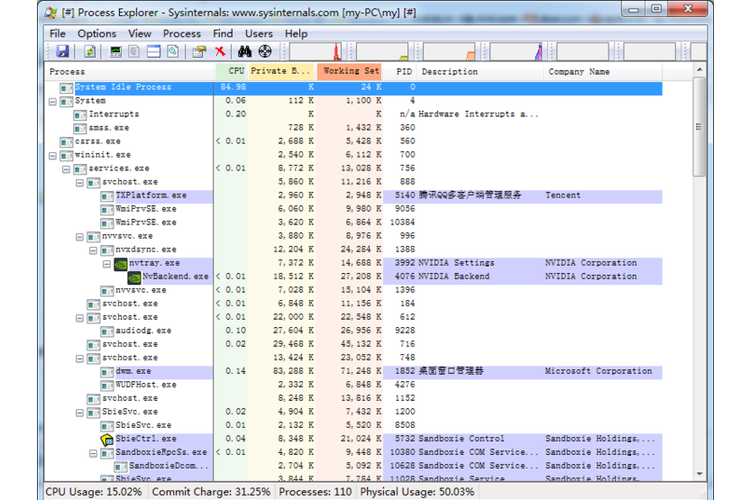750x500 pixels.
Task: Click the icon beside TXPlatform.exe
Action: click(107, 196)
